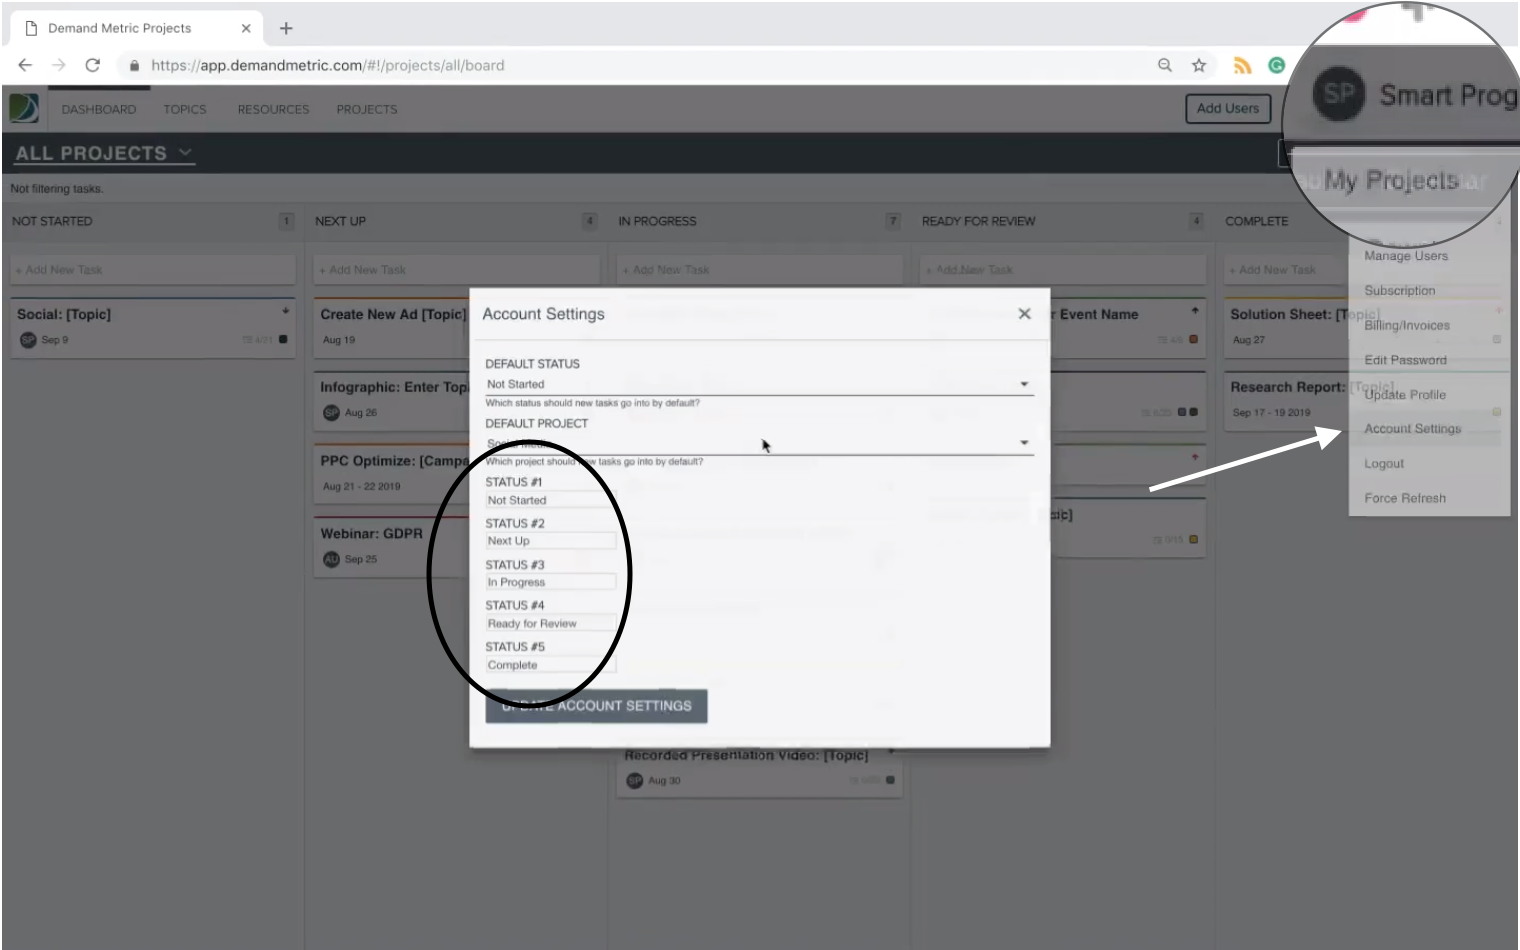Open the Default Project dropdown

click(759, 443)
